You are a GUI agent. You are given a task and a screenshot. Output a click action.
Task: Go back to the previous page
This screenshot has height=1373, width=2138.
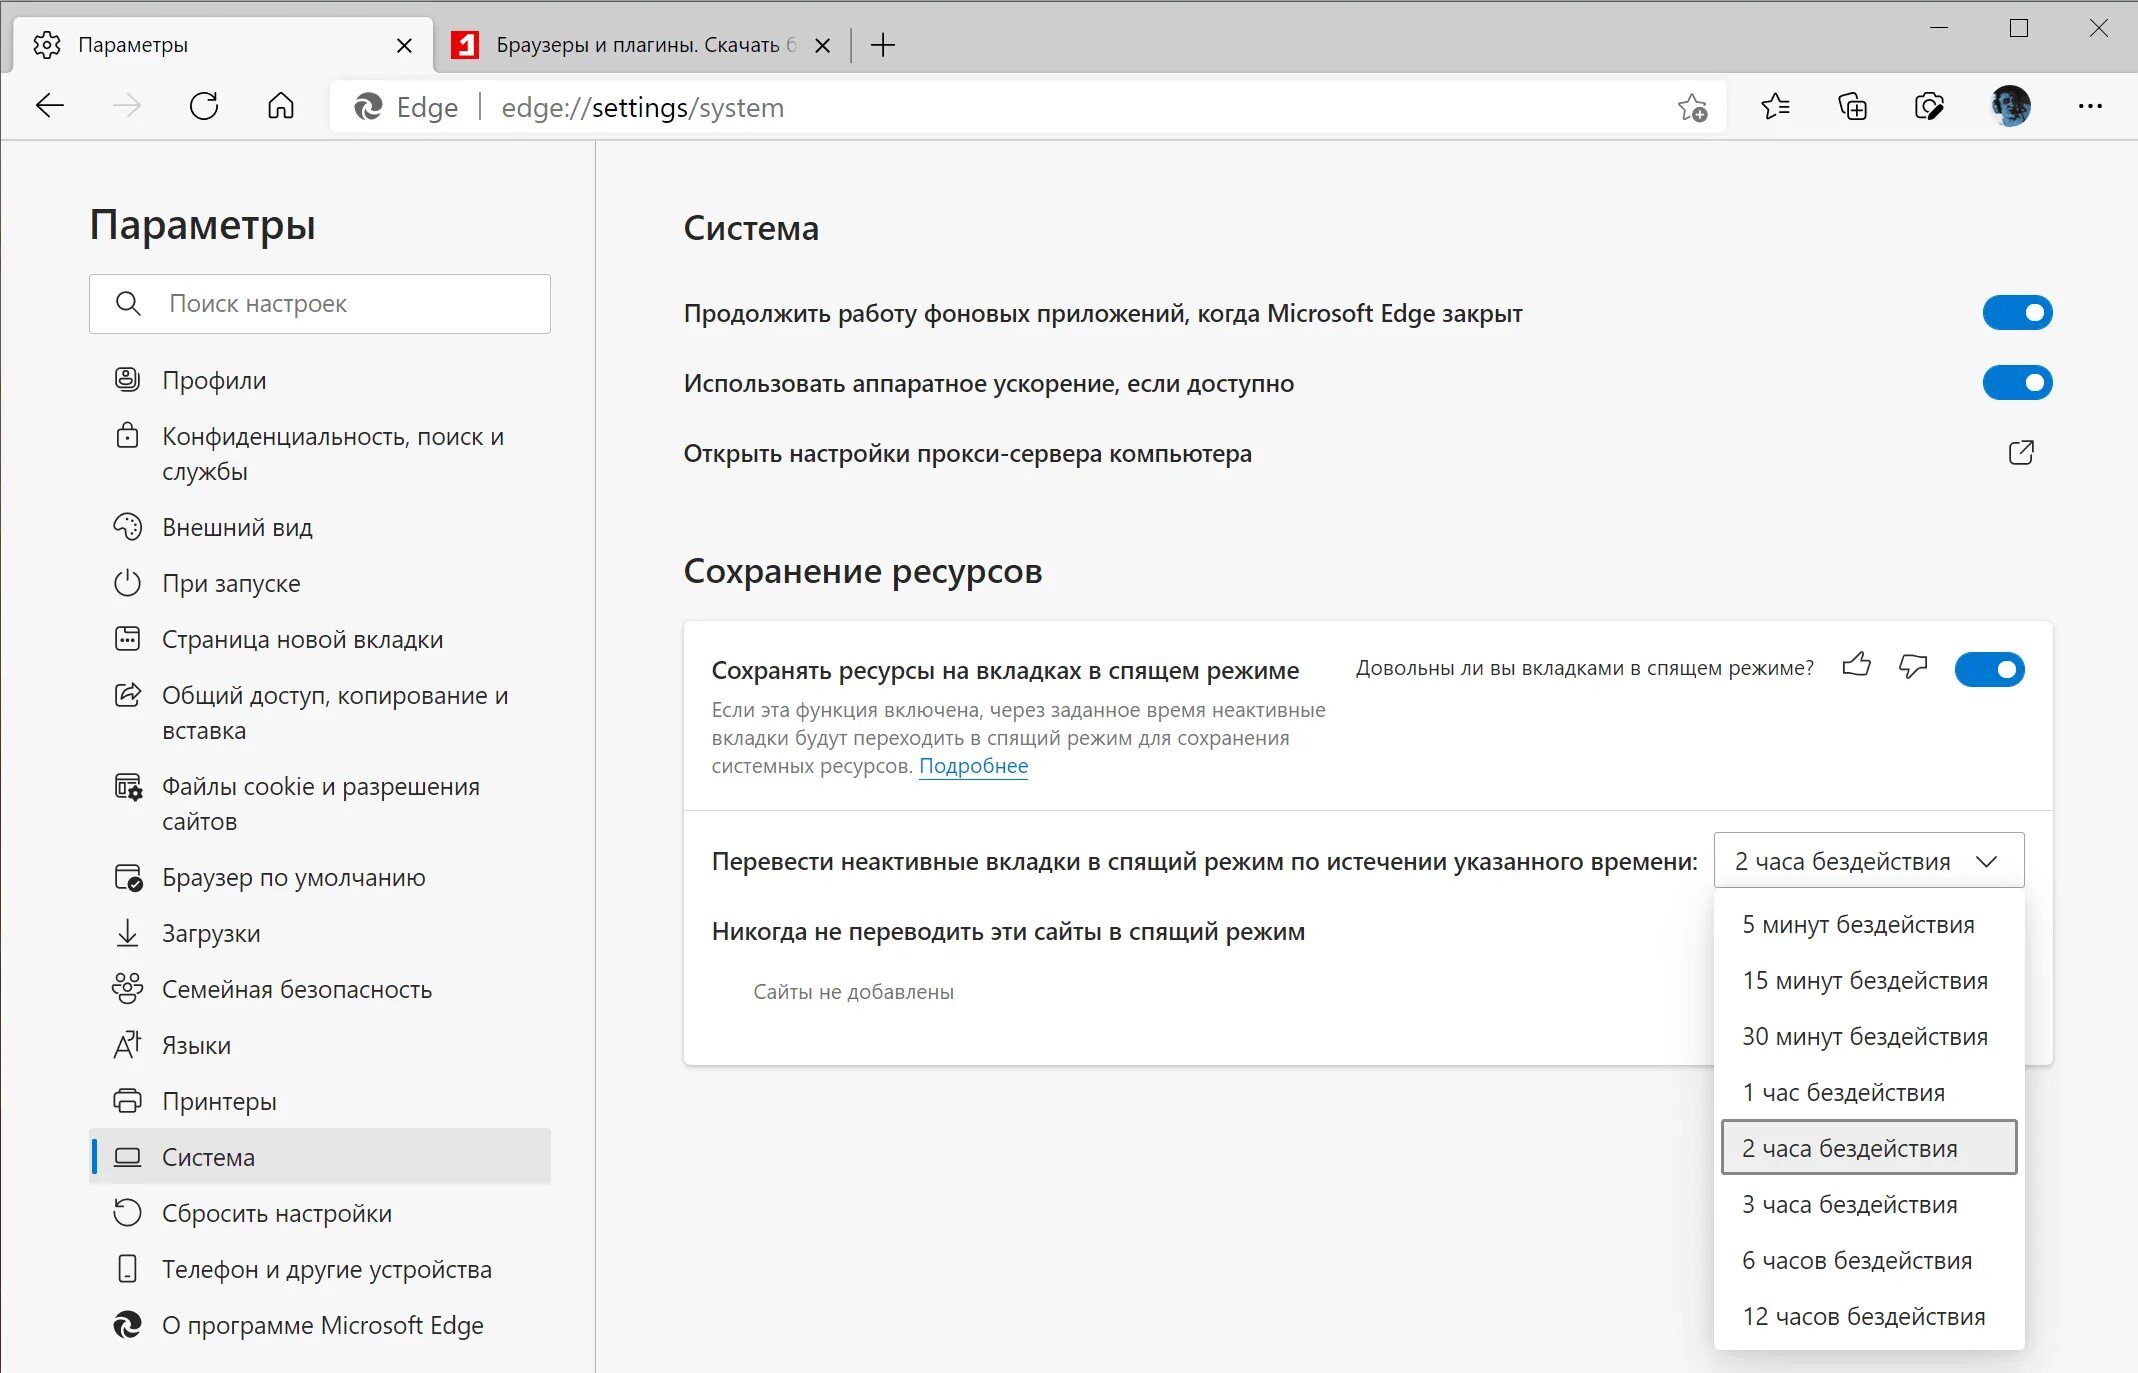50,106
